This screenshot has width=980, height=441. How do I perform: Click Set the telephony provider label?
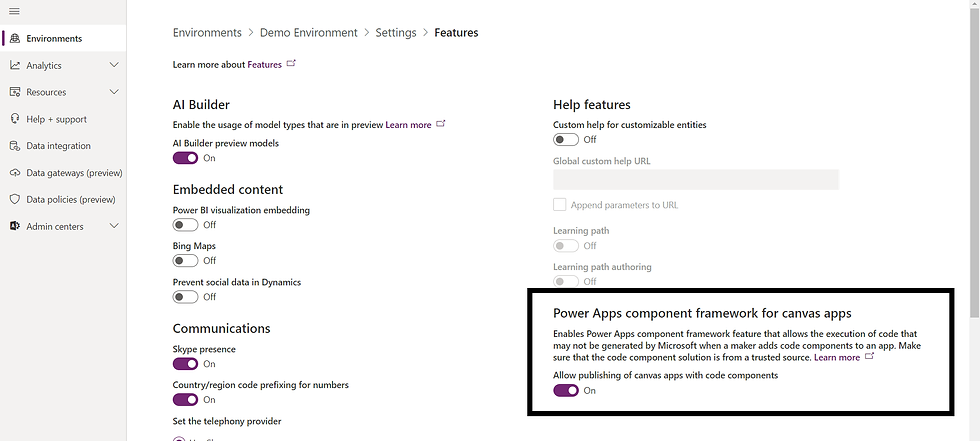[227, 421]
